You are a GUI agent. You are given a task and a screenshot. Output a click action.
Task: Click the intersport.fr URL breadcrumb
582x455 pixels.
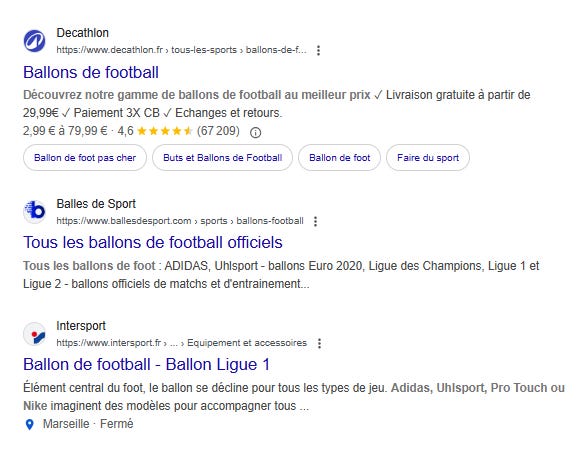point(182,343)
